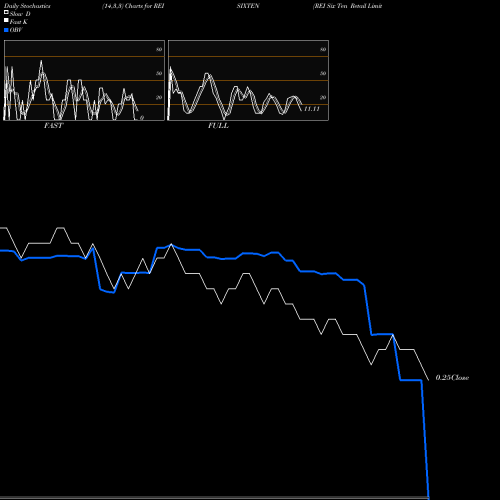
Task: Click the Slow D legend swatch
Action: (x=6, y=12)
